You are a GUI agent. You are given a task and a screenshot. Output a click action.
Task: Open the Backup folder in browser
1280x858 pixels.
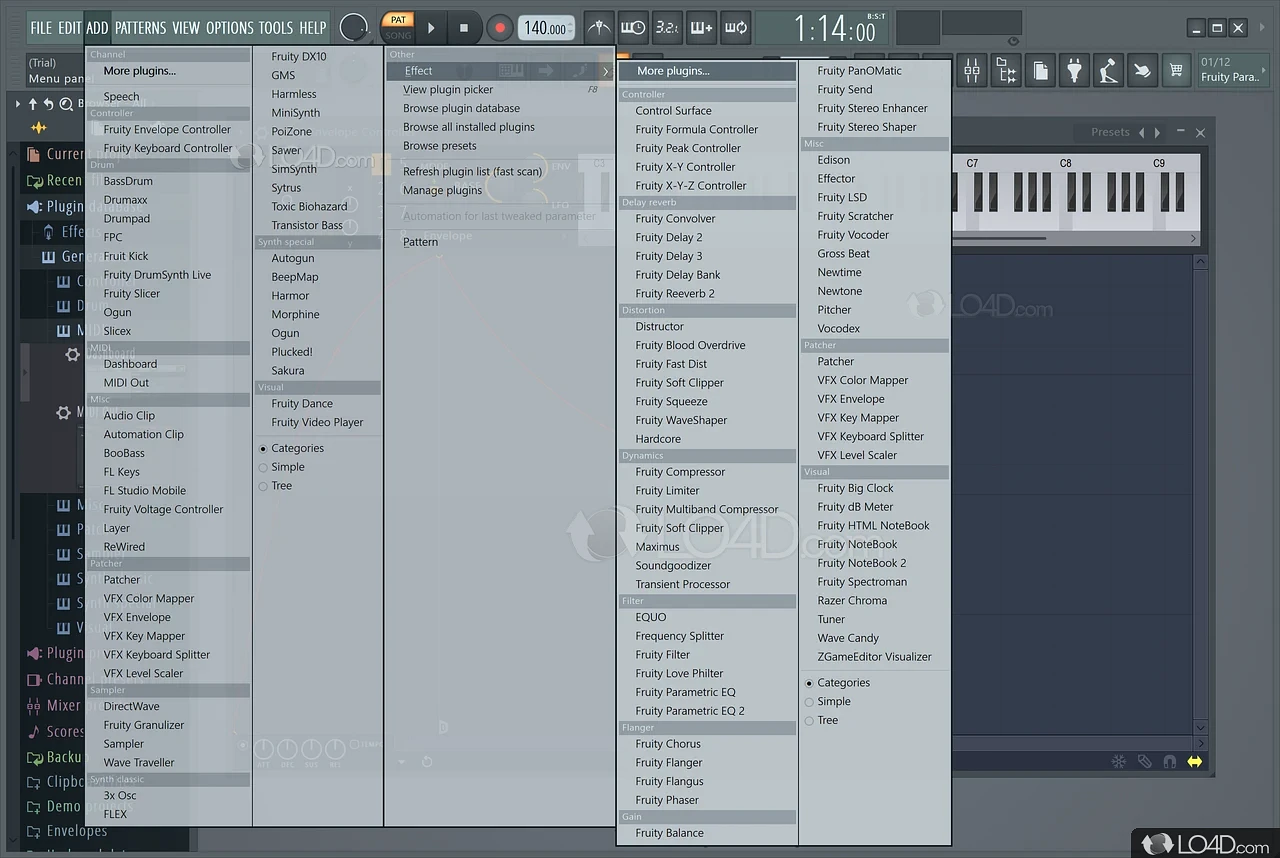tap(34, 757)
